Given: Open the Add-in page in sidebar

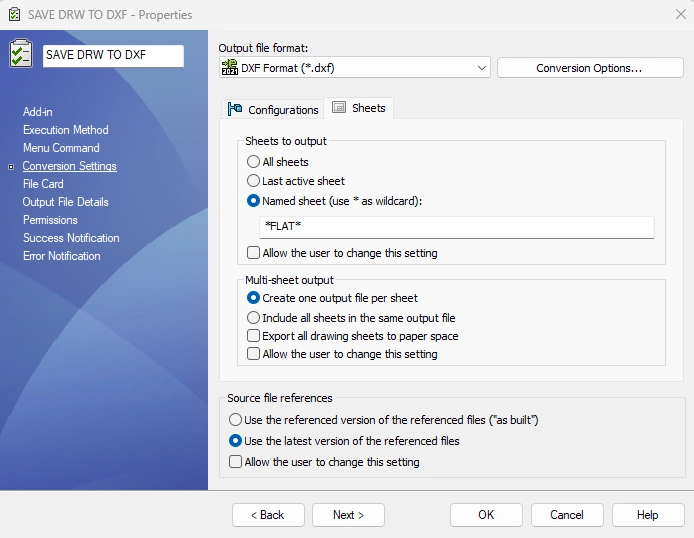Looking at the screenshot, I should (x=38, y=111).
